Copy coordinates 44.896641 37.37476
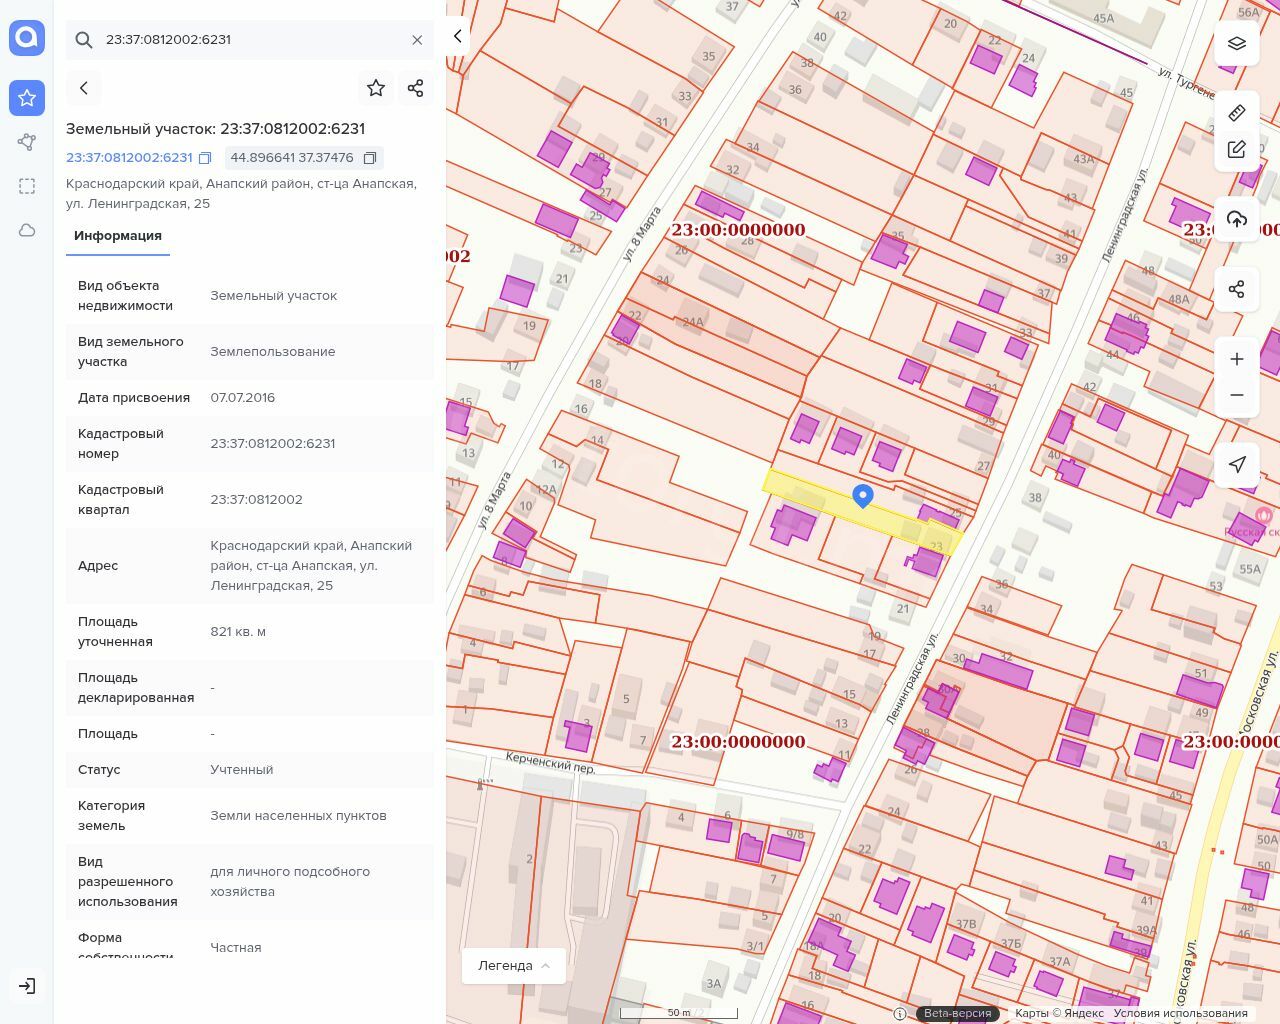The height and width of the screenshot is (1024, 1280). (x=370, y=158)
